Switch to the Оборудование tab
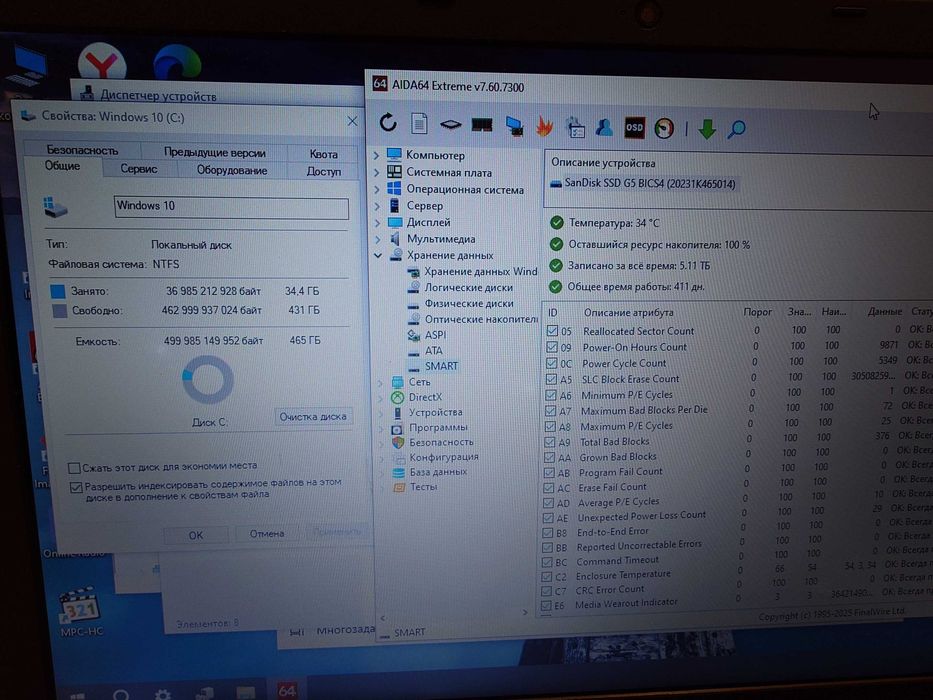The width and height of the screenshot is (933, 700). pos(231,170)
